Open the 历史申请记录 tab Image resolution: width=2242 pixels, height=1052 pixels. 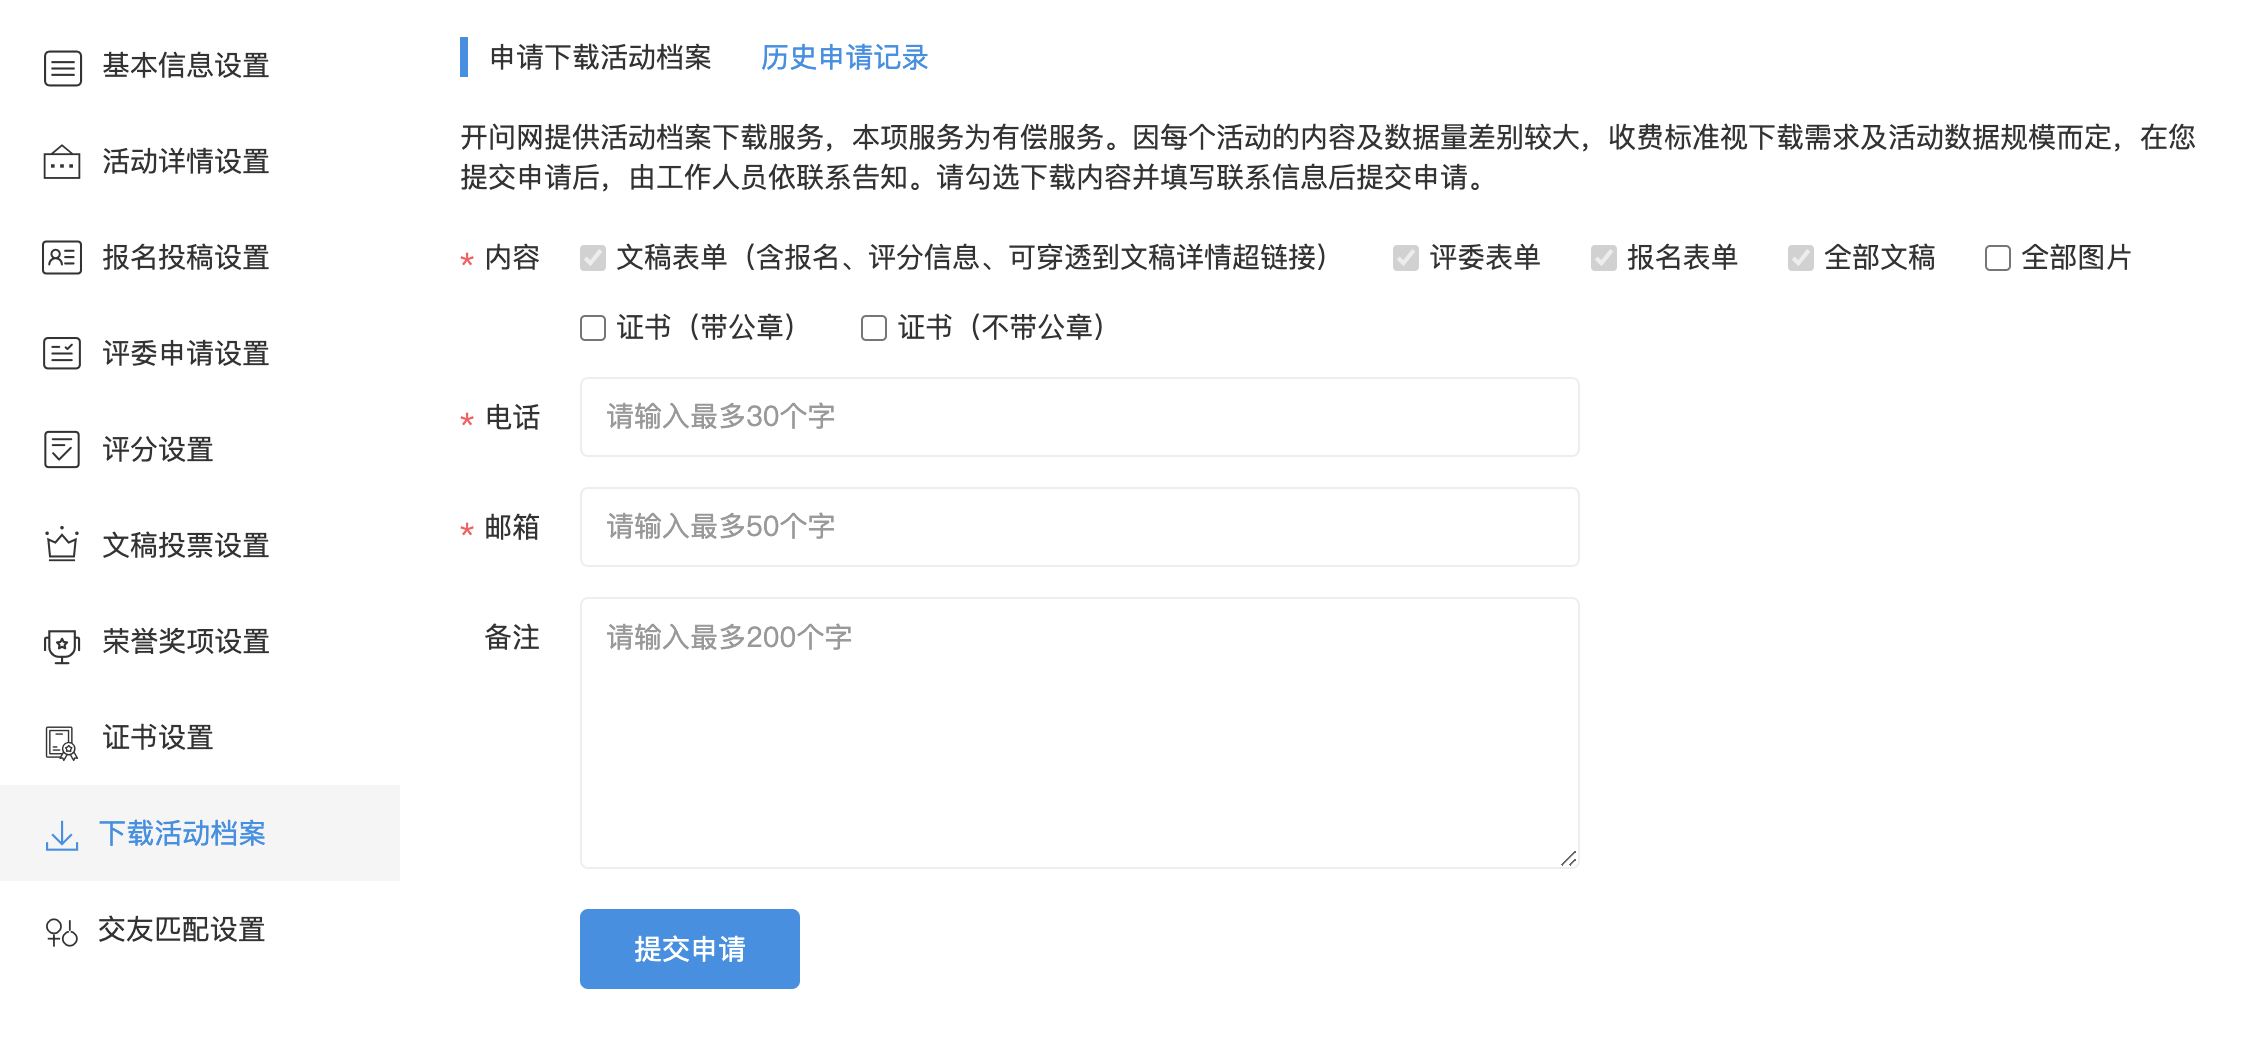pos(844,58)
